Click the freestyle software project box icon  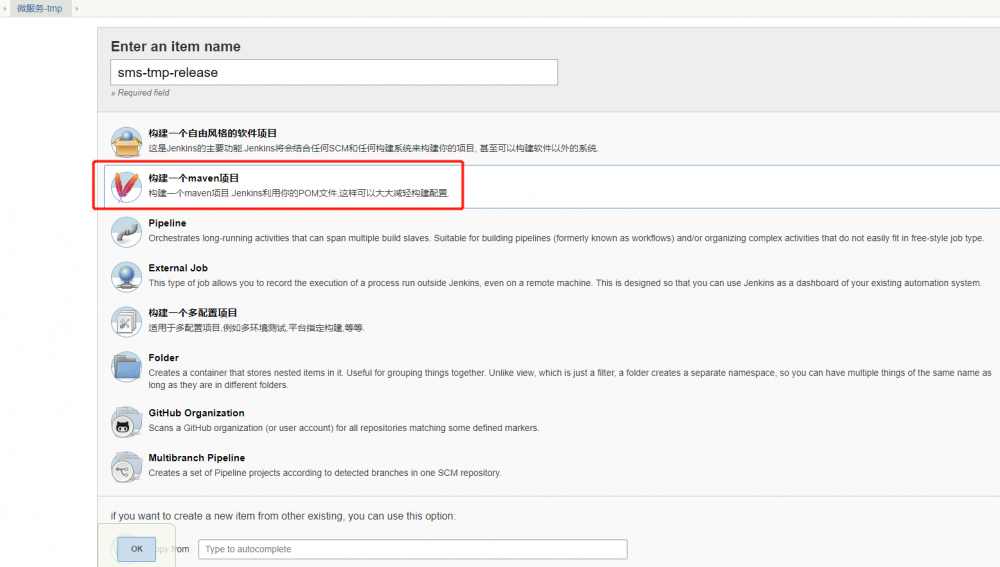pyautogui.click(x=126, y=142)
